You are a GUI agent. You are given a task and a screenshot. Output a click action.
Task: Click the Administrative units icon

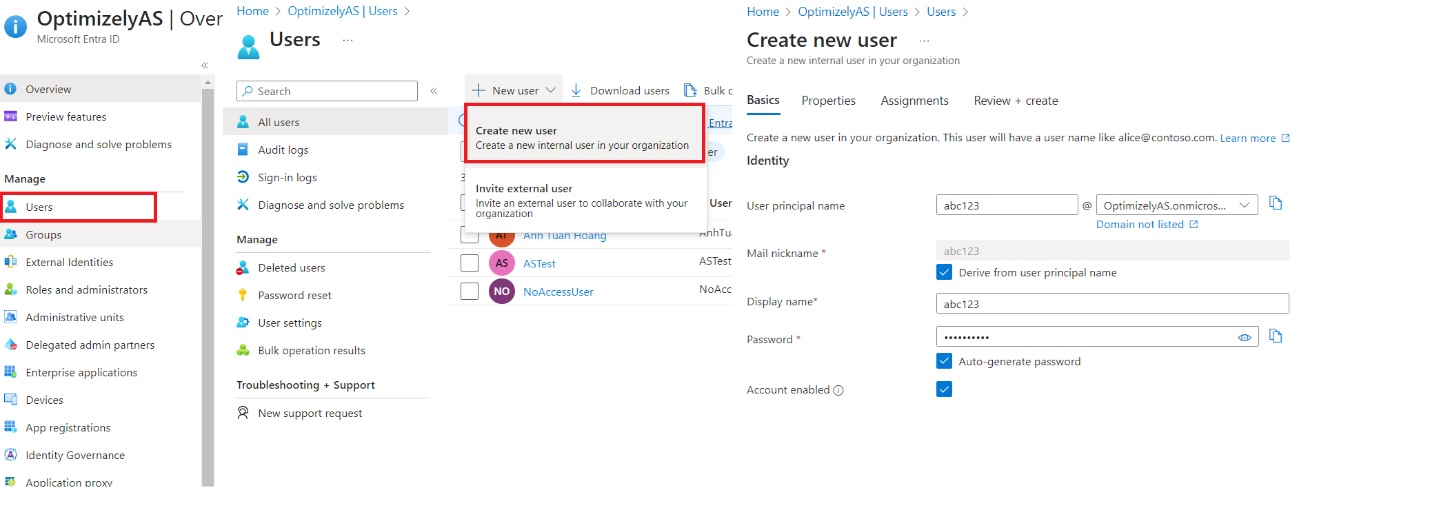[x=11, y=317]
